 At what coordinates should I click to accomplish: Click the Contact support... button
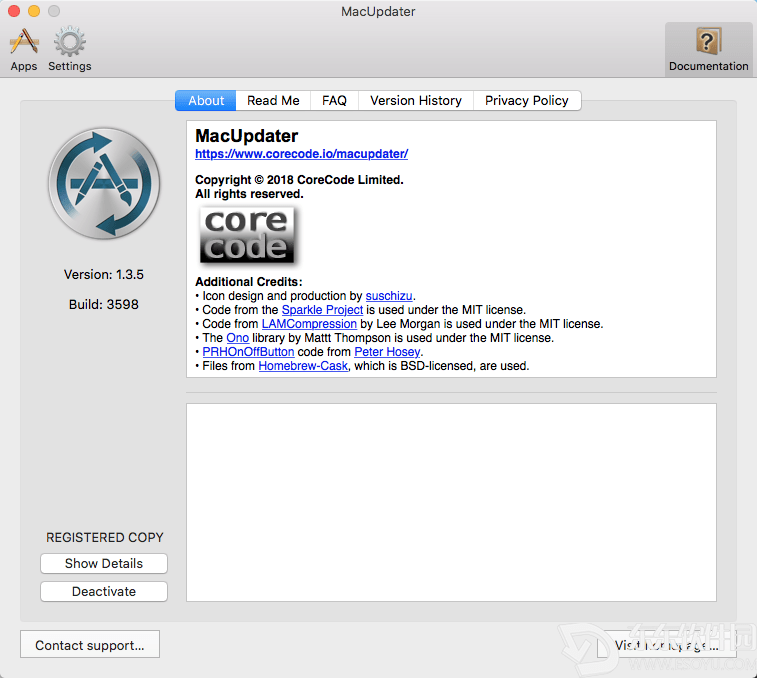coord(90,645)
